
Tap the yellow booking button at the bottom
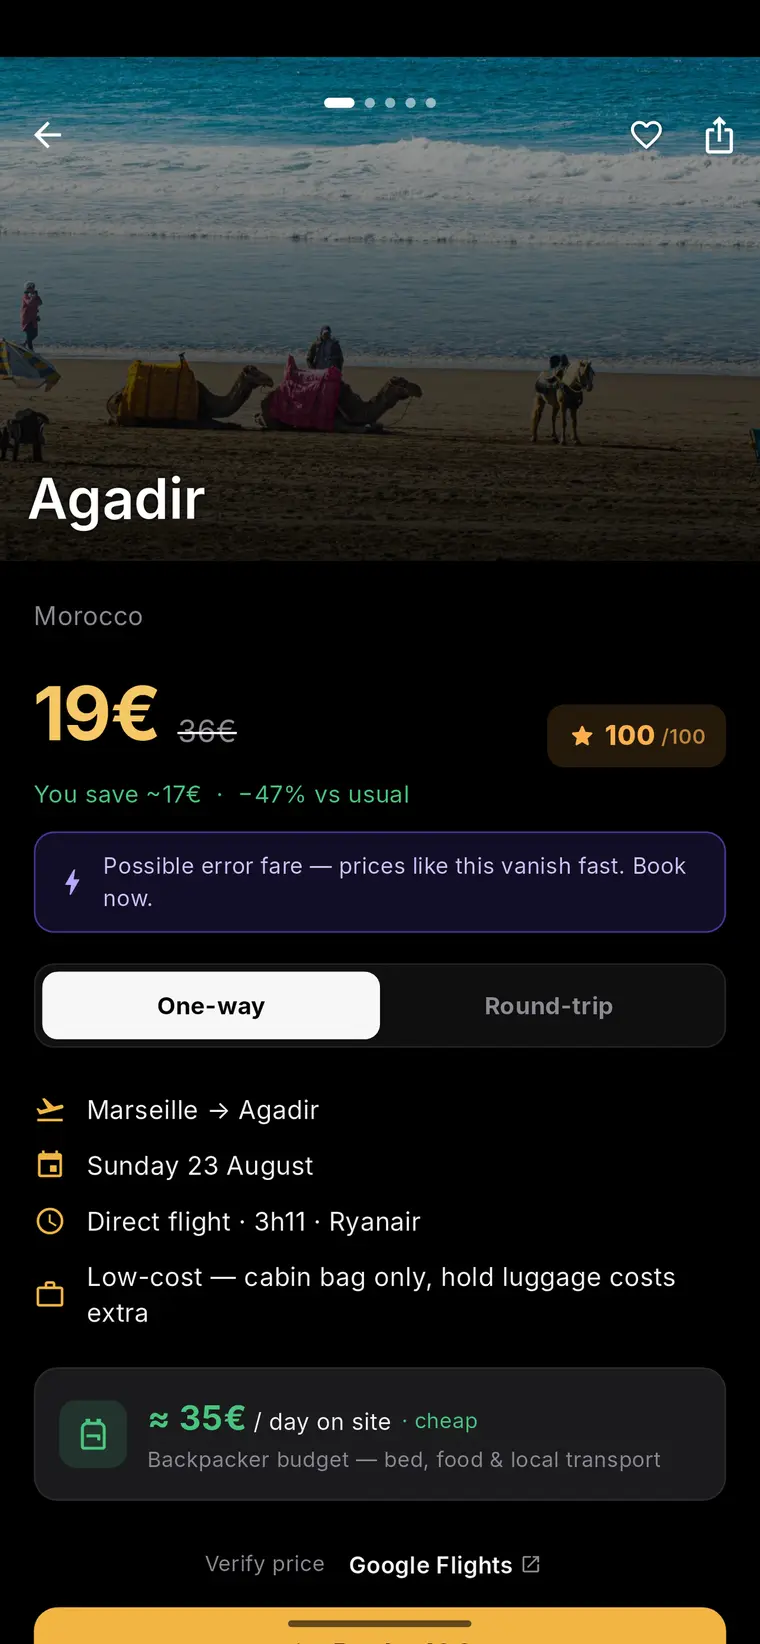pyautogui.click(x=380, y=1626)
